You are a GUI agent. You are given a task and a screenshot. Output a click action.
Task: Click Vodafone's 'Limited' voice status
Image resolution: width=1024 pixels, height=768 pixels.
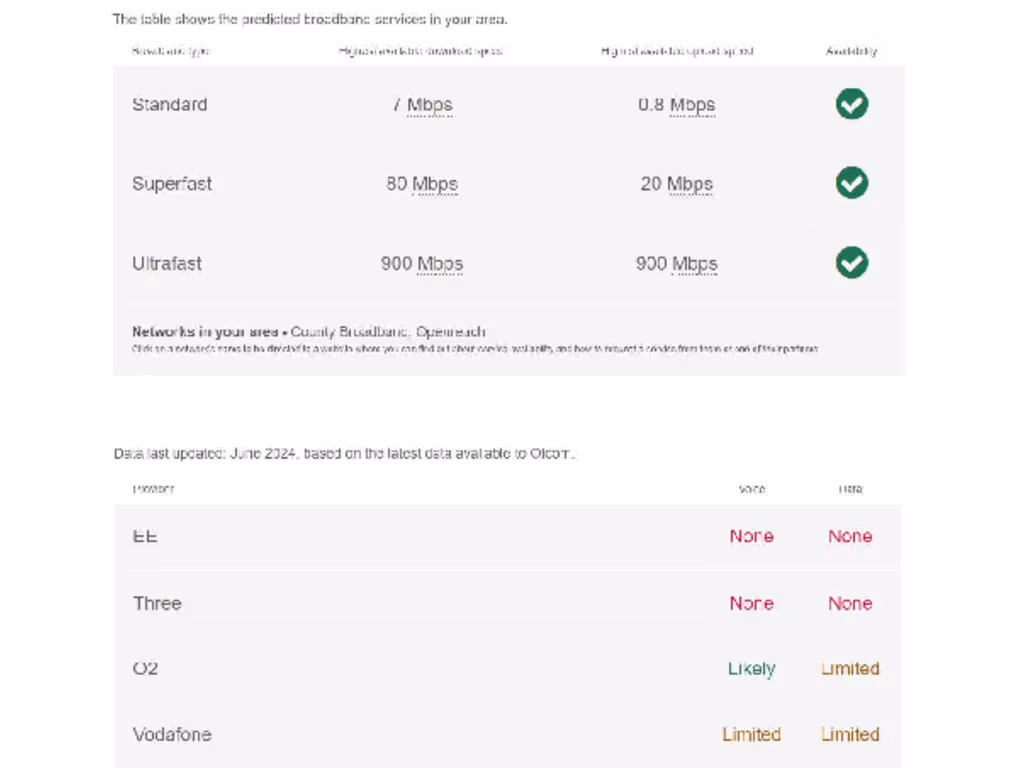pos(751,734)
